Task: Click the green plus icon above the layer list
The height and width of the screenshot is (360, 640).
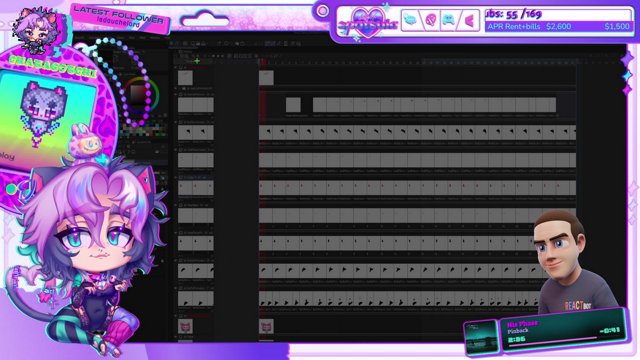Action: [x=197, y=61]
